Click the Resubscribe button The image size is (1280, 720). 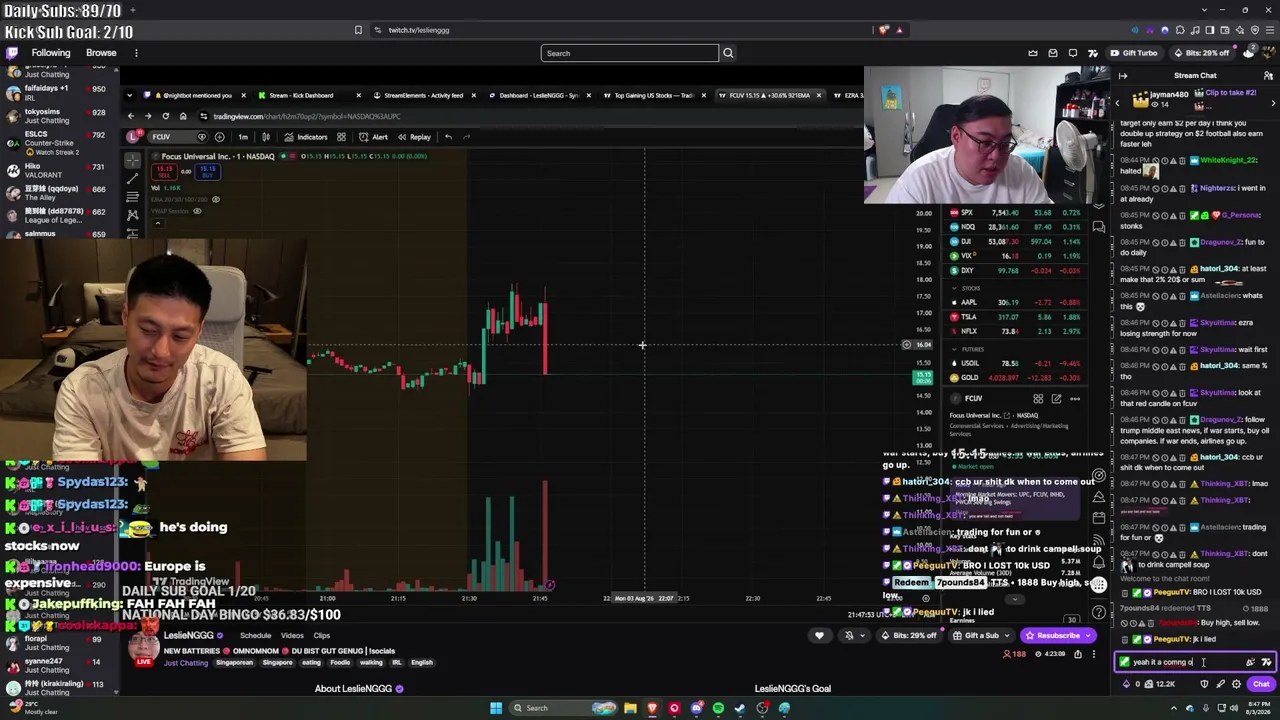point(1051,635)
